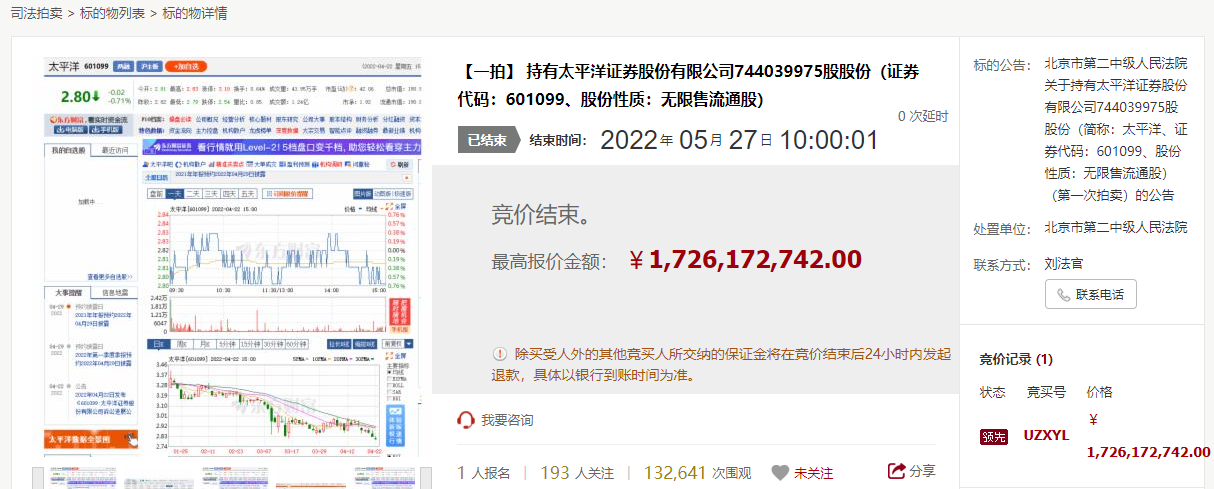Click the phone icon in 联系电话 button
Image resolution: width=1214 pixels, height=489 pixels.
tap(1062, 295)
